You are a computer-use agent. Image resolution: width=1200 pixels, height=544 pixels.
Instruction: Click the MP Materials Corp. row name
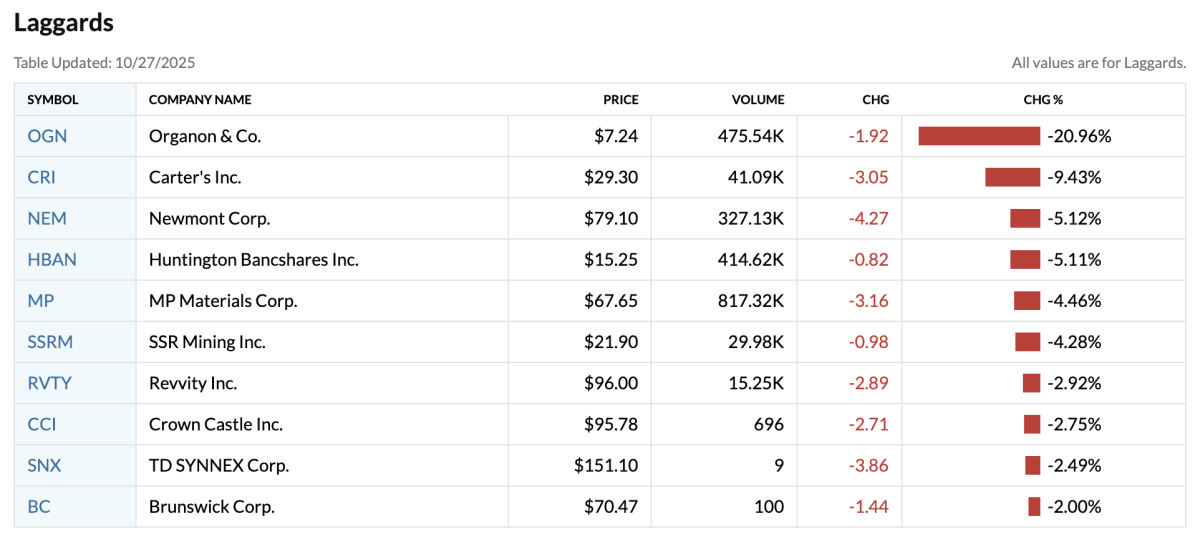[x=223, y=300]
